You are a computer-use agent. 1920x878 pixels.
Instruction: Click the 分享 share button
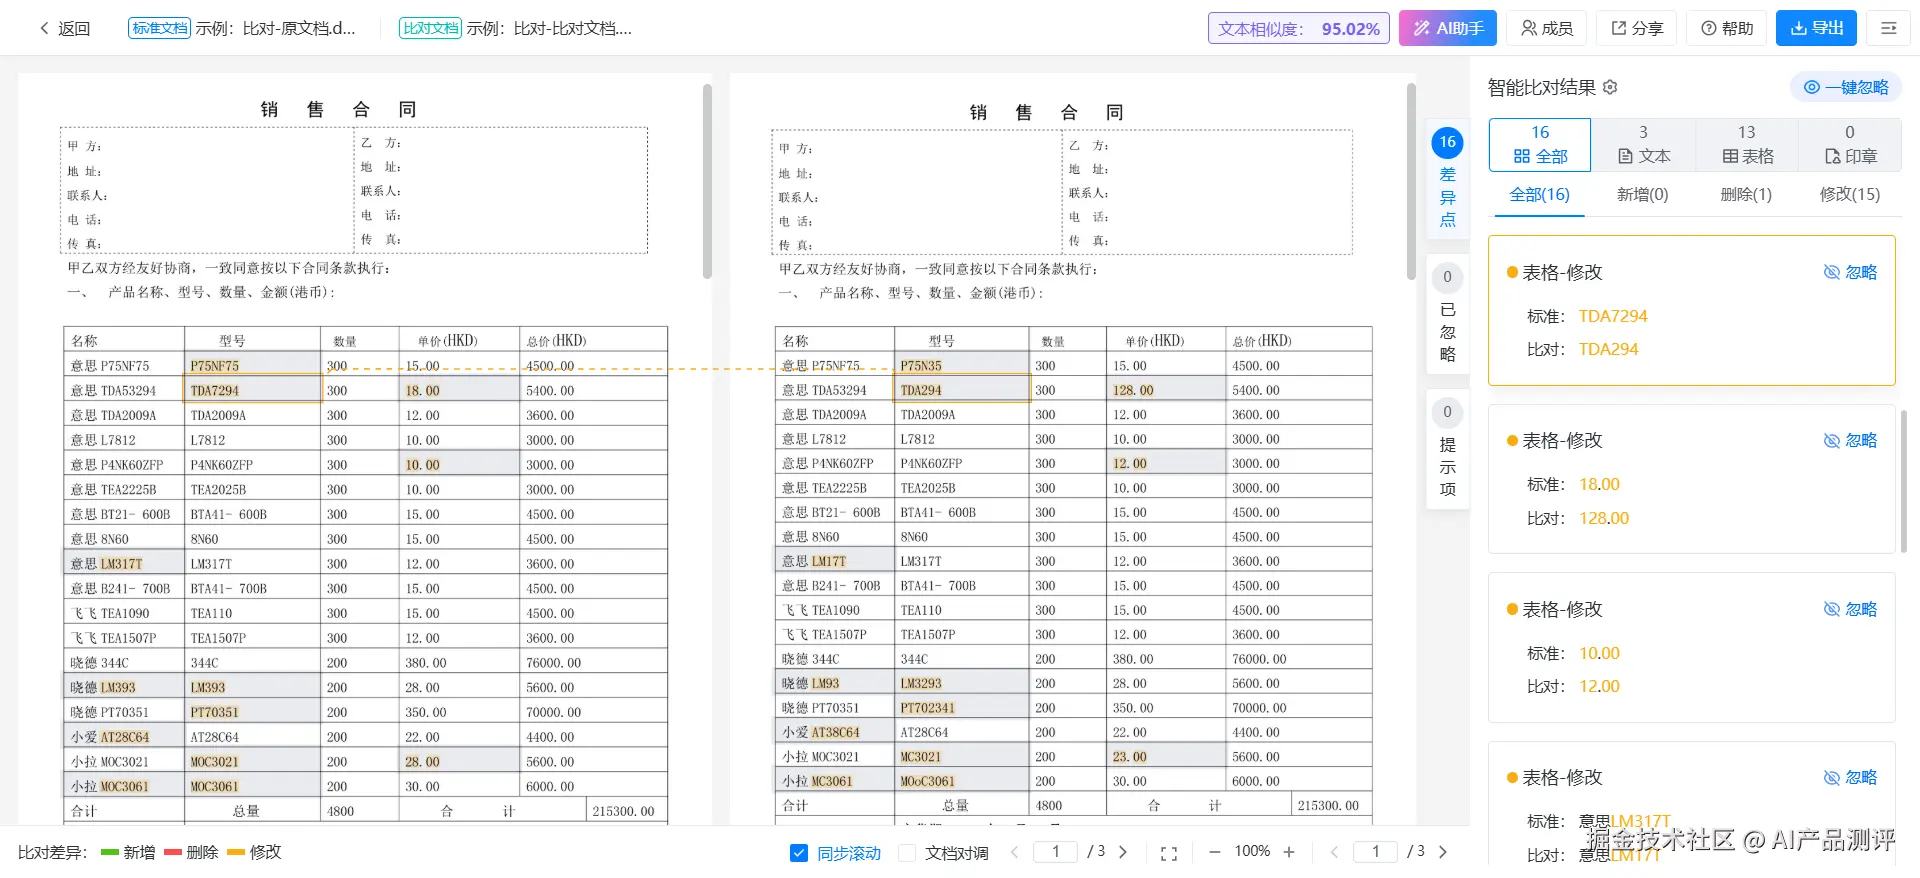click(x=1636, y=28)
